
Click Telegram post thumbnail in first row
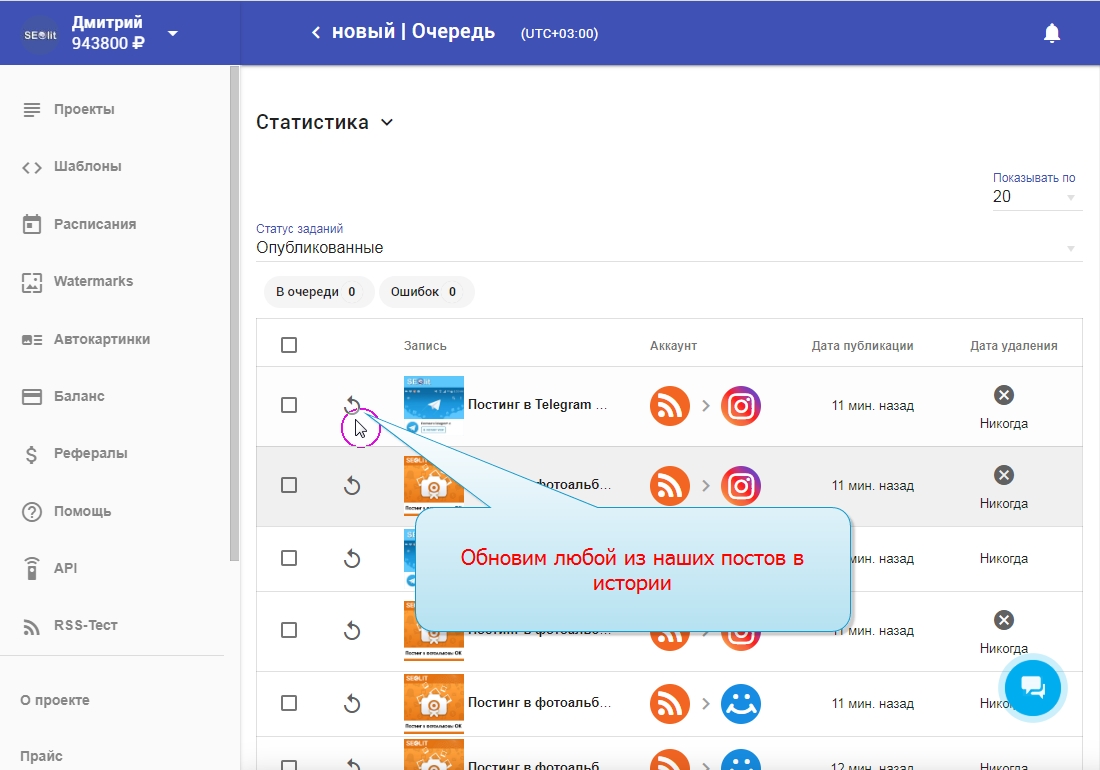point(433,404)
